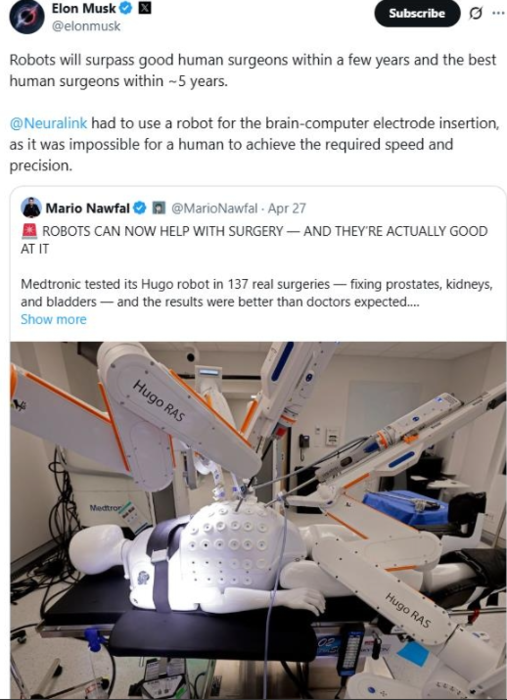The height and width of the screenshot is (700, 507).
Task: Follow the @Neuralink mention link
Action: (x=48, y=123)
